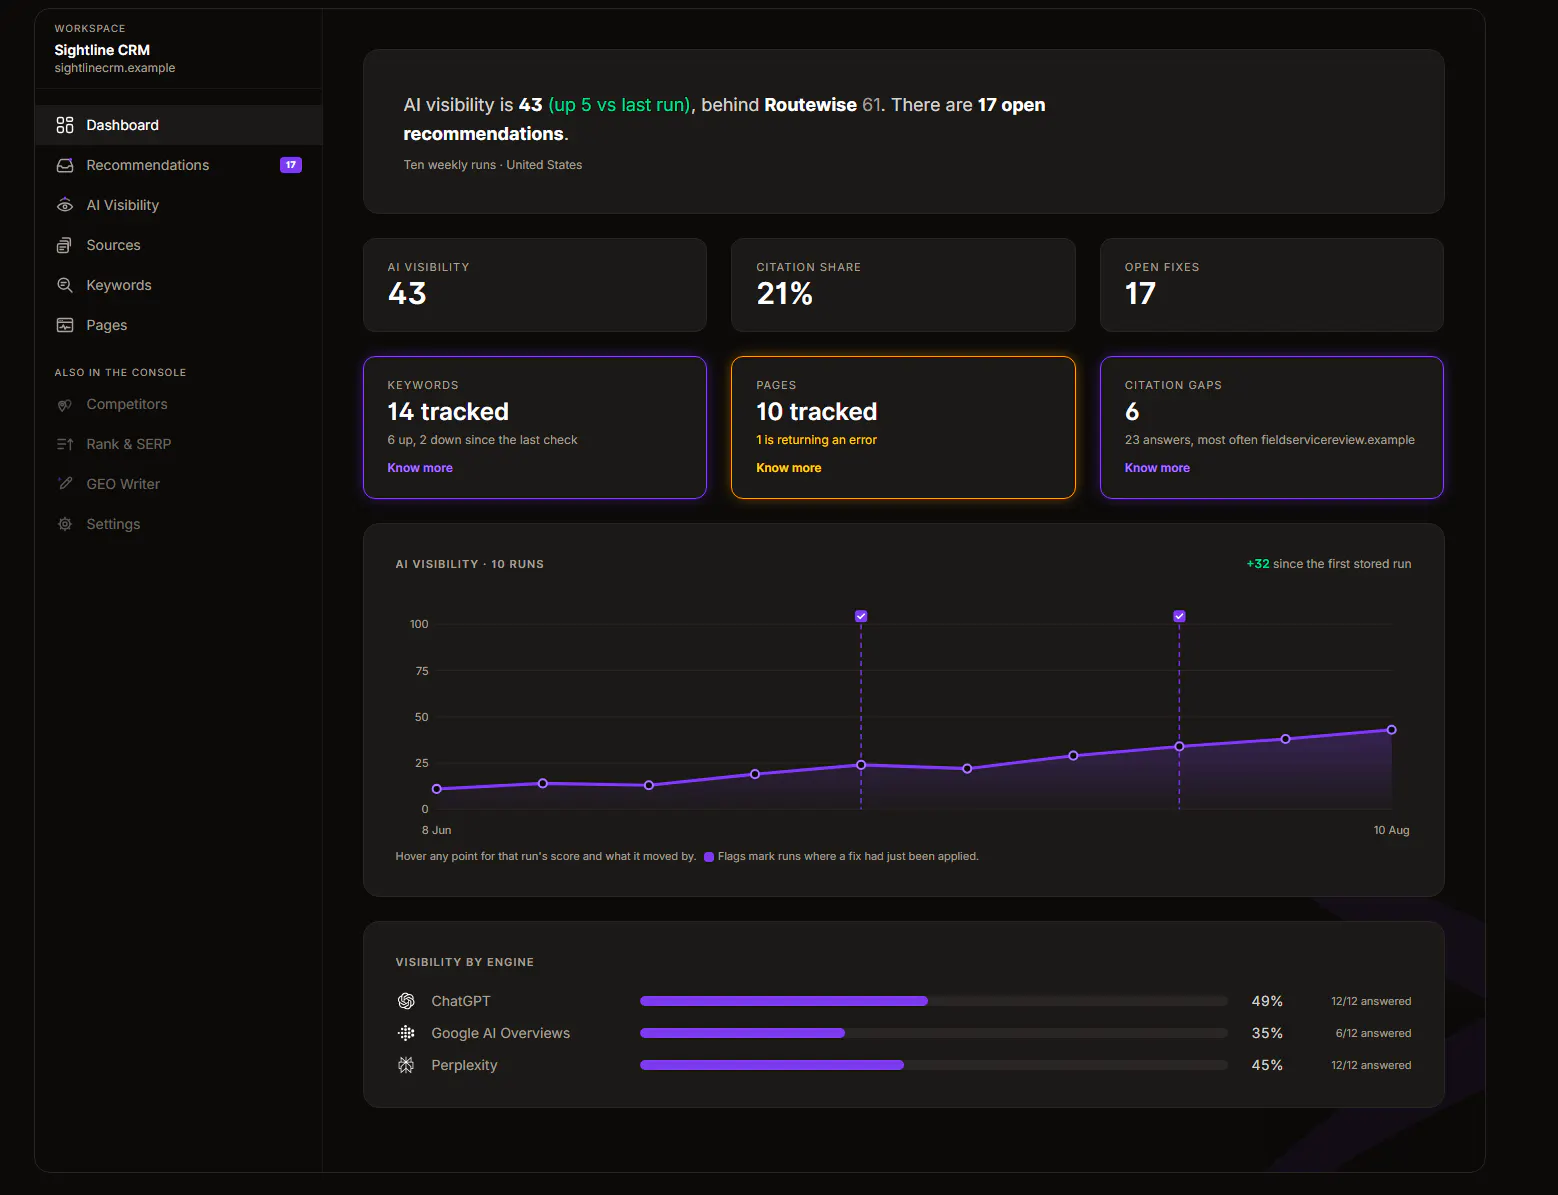Open Settings from the sidebar
This screenshot has width=1558, height=1195.
[x=179, y=524]
